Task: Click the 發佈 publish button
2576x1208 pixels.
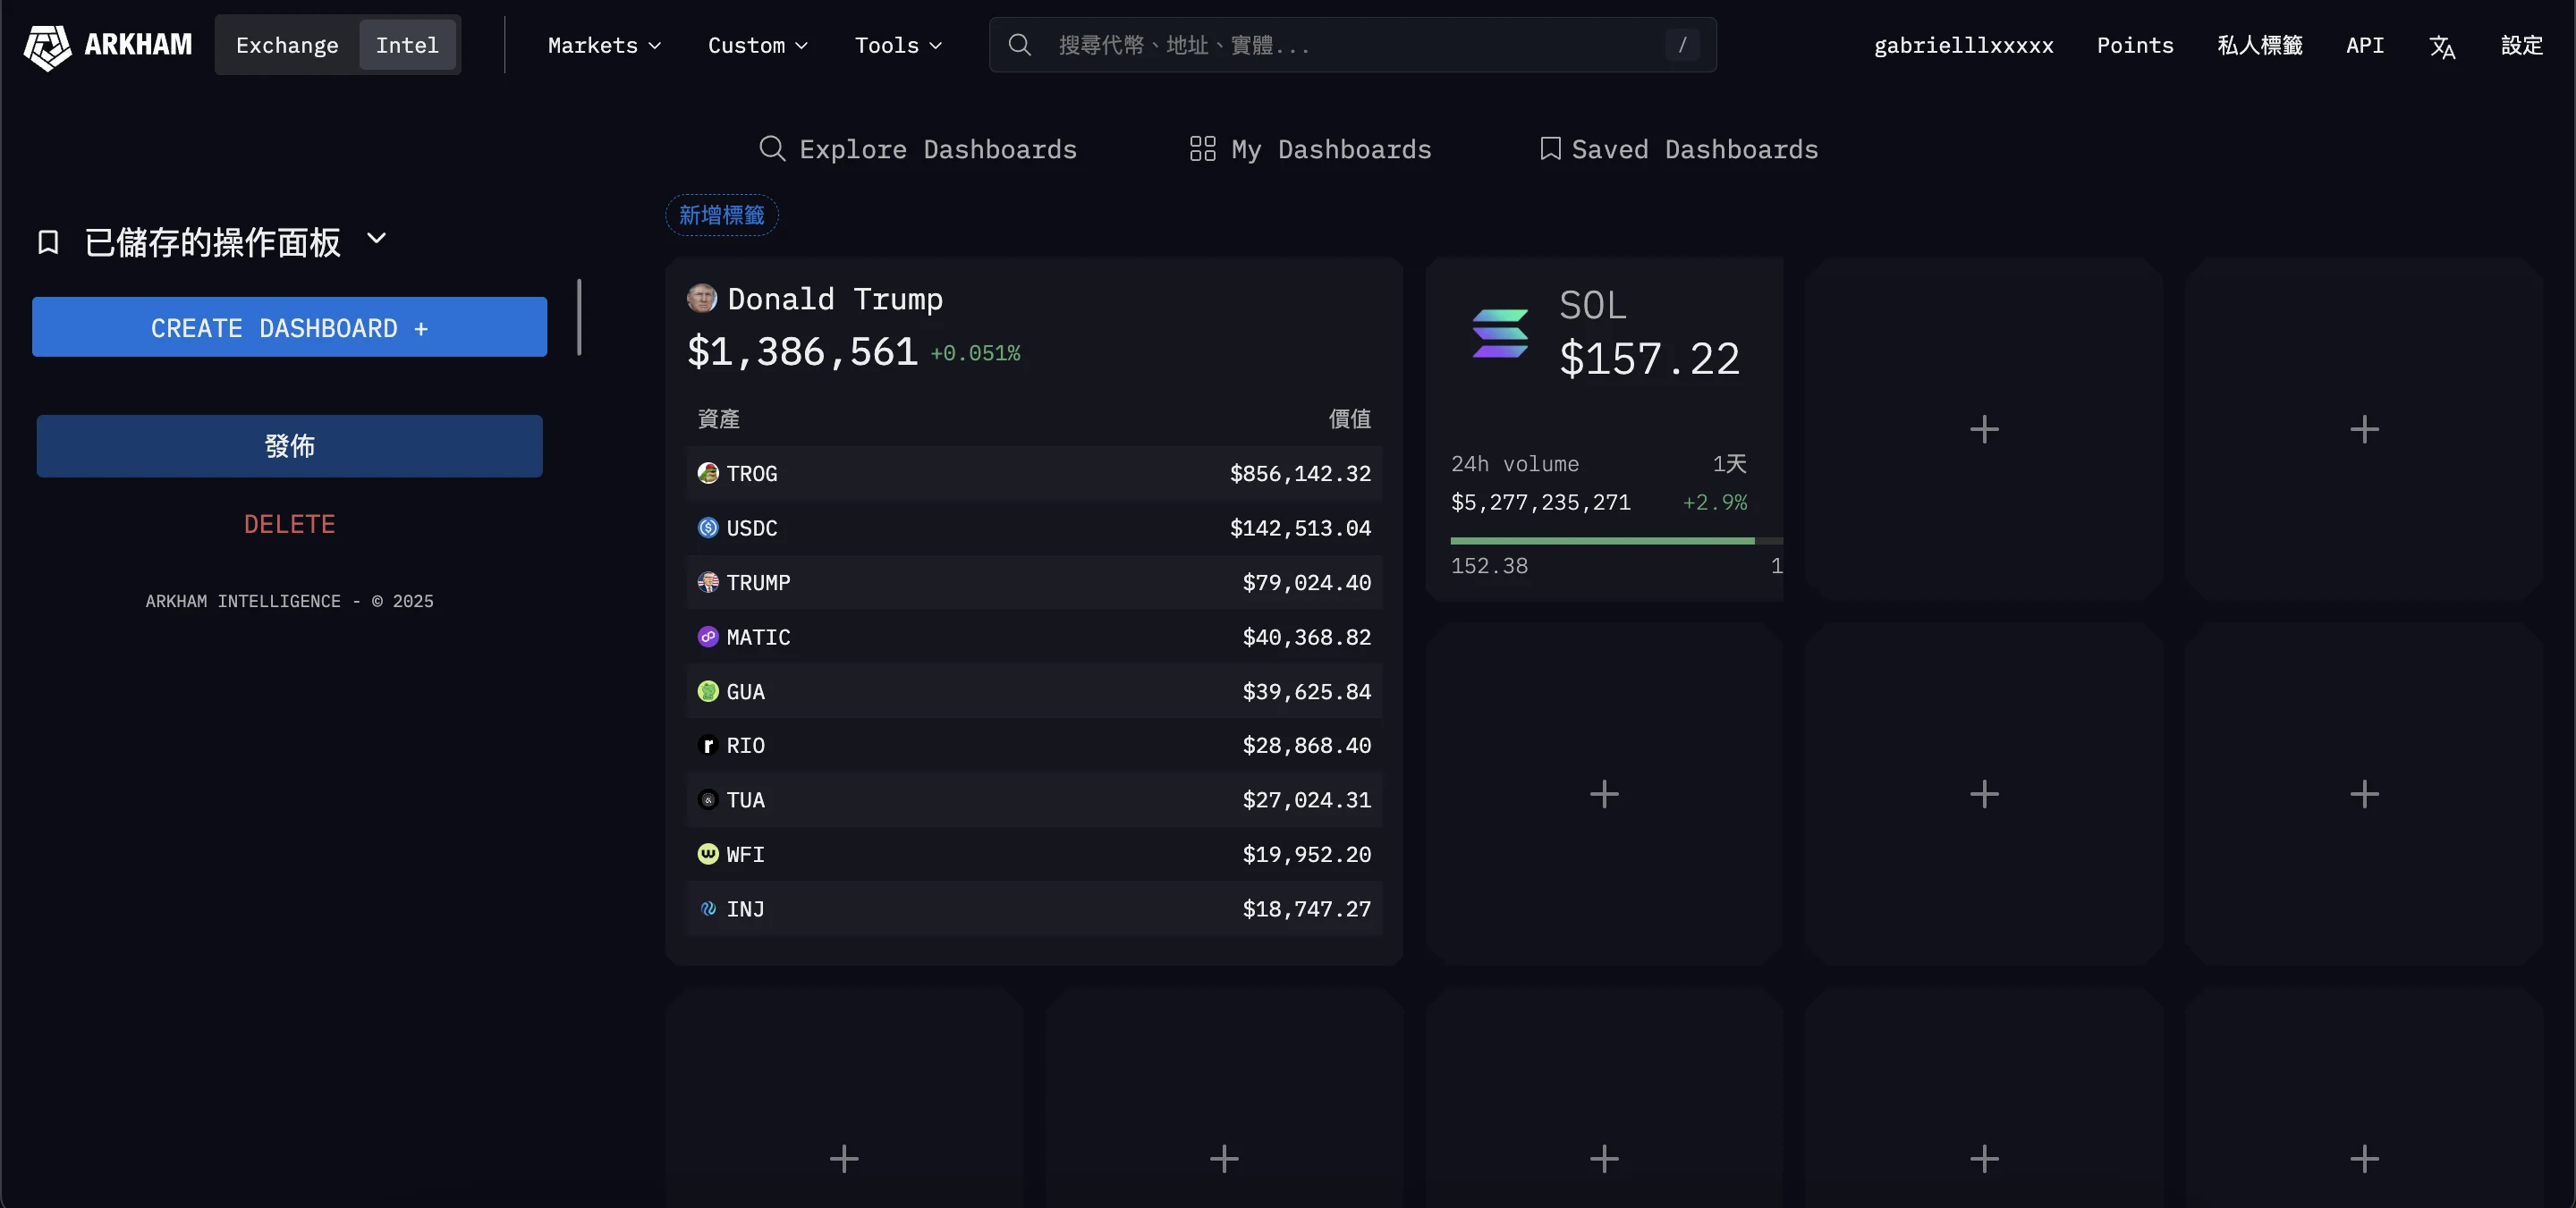Action: click(x=289, y=446)
